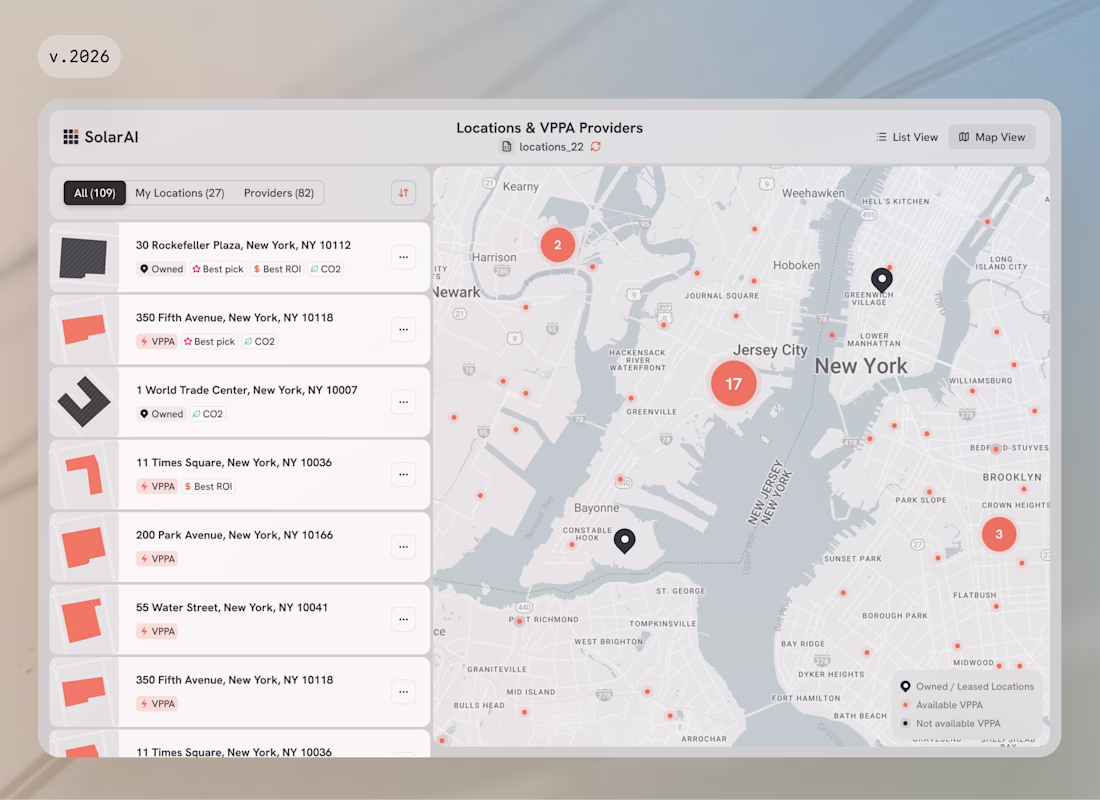Screen dimensions: 1100x800
Task: Click the Owned / Leased Locations legend entry
Action: [967, 686]
